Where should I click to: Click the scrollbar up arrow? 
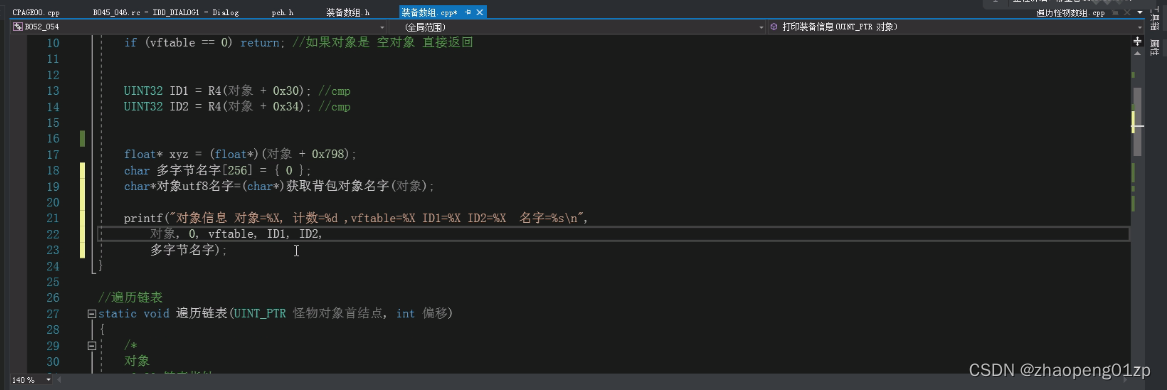pyautogui.click(x=1137, y=54)
